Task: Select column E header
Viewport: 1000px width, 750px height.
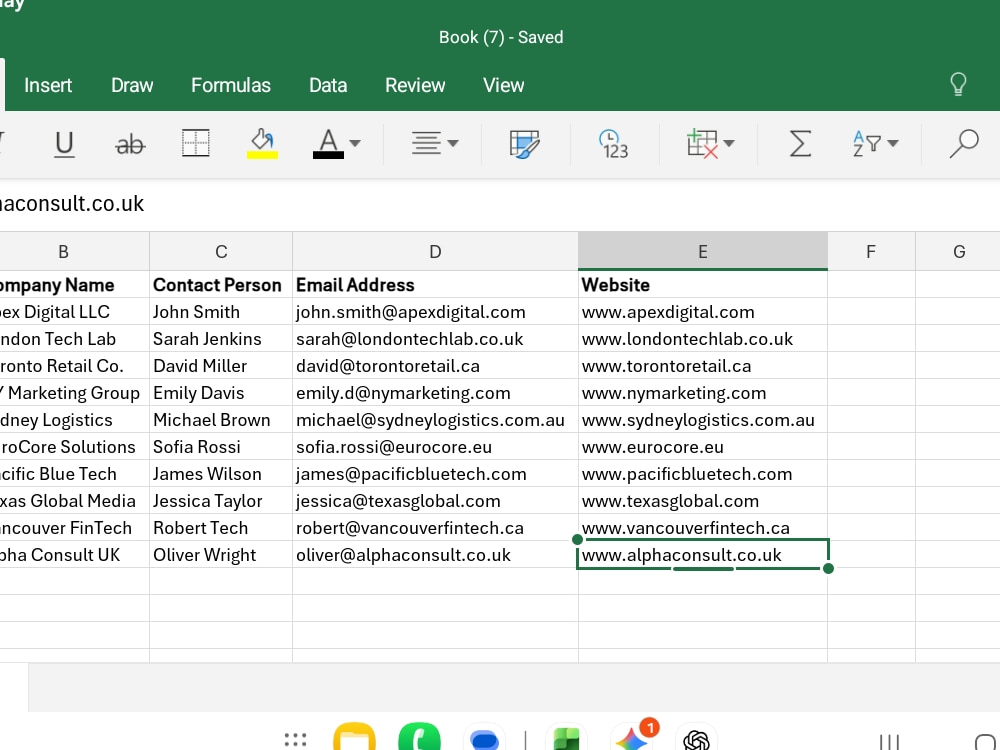Action: coord(703,251)
